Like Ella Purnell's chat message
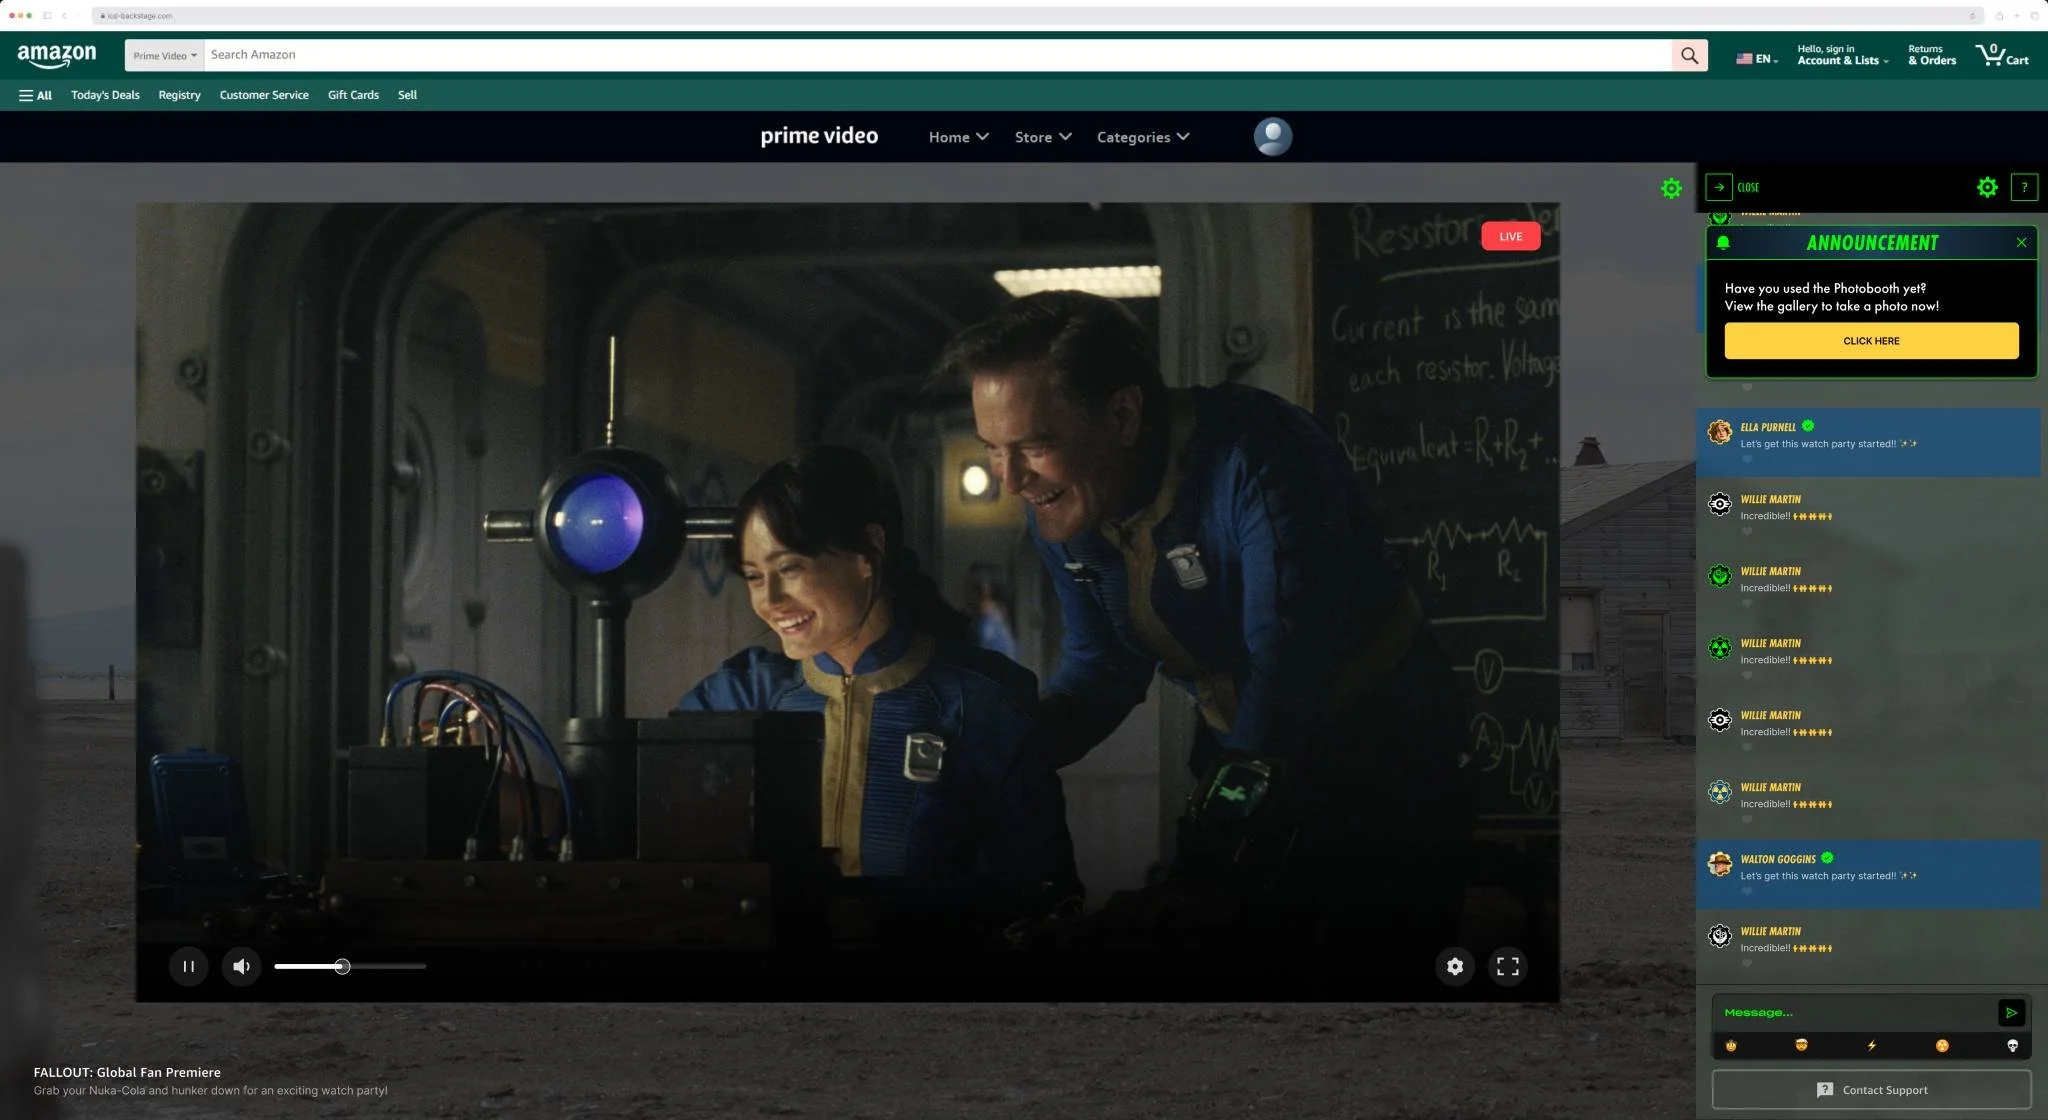 click(1747, 459)
